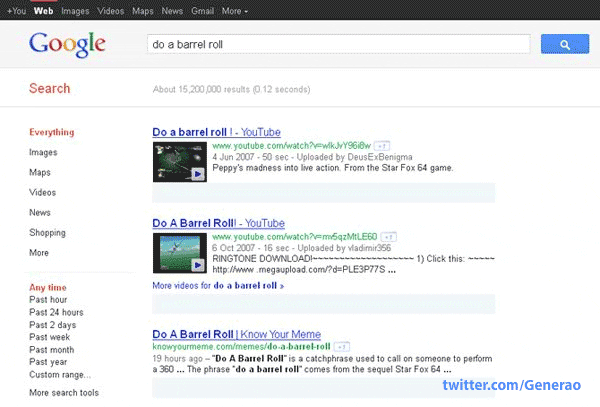Image resolution: width=600 pixels, height=407 pixels.
Task: Open Videos in top navigation bar
Action: point(111,11)
